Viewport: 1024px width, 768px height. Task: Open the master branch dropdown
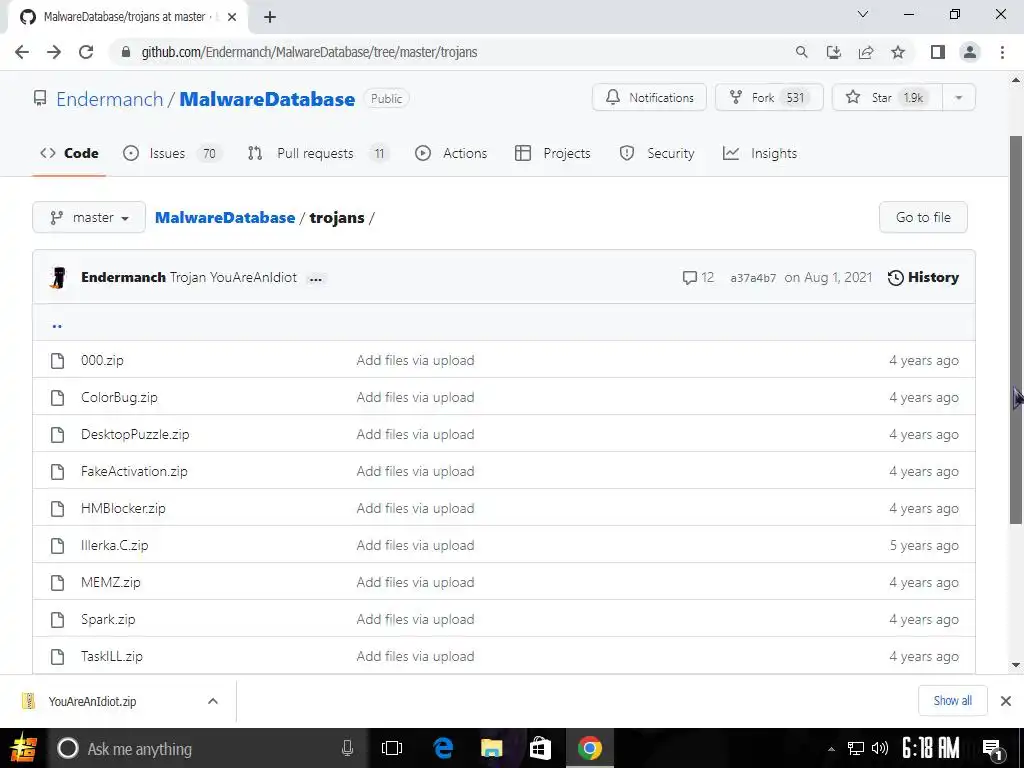coord(89,217)
